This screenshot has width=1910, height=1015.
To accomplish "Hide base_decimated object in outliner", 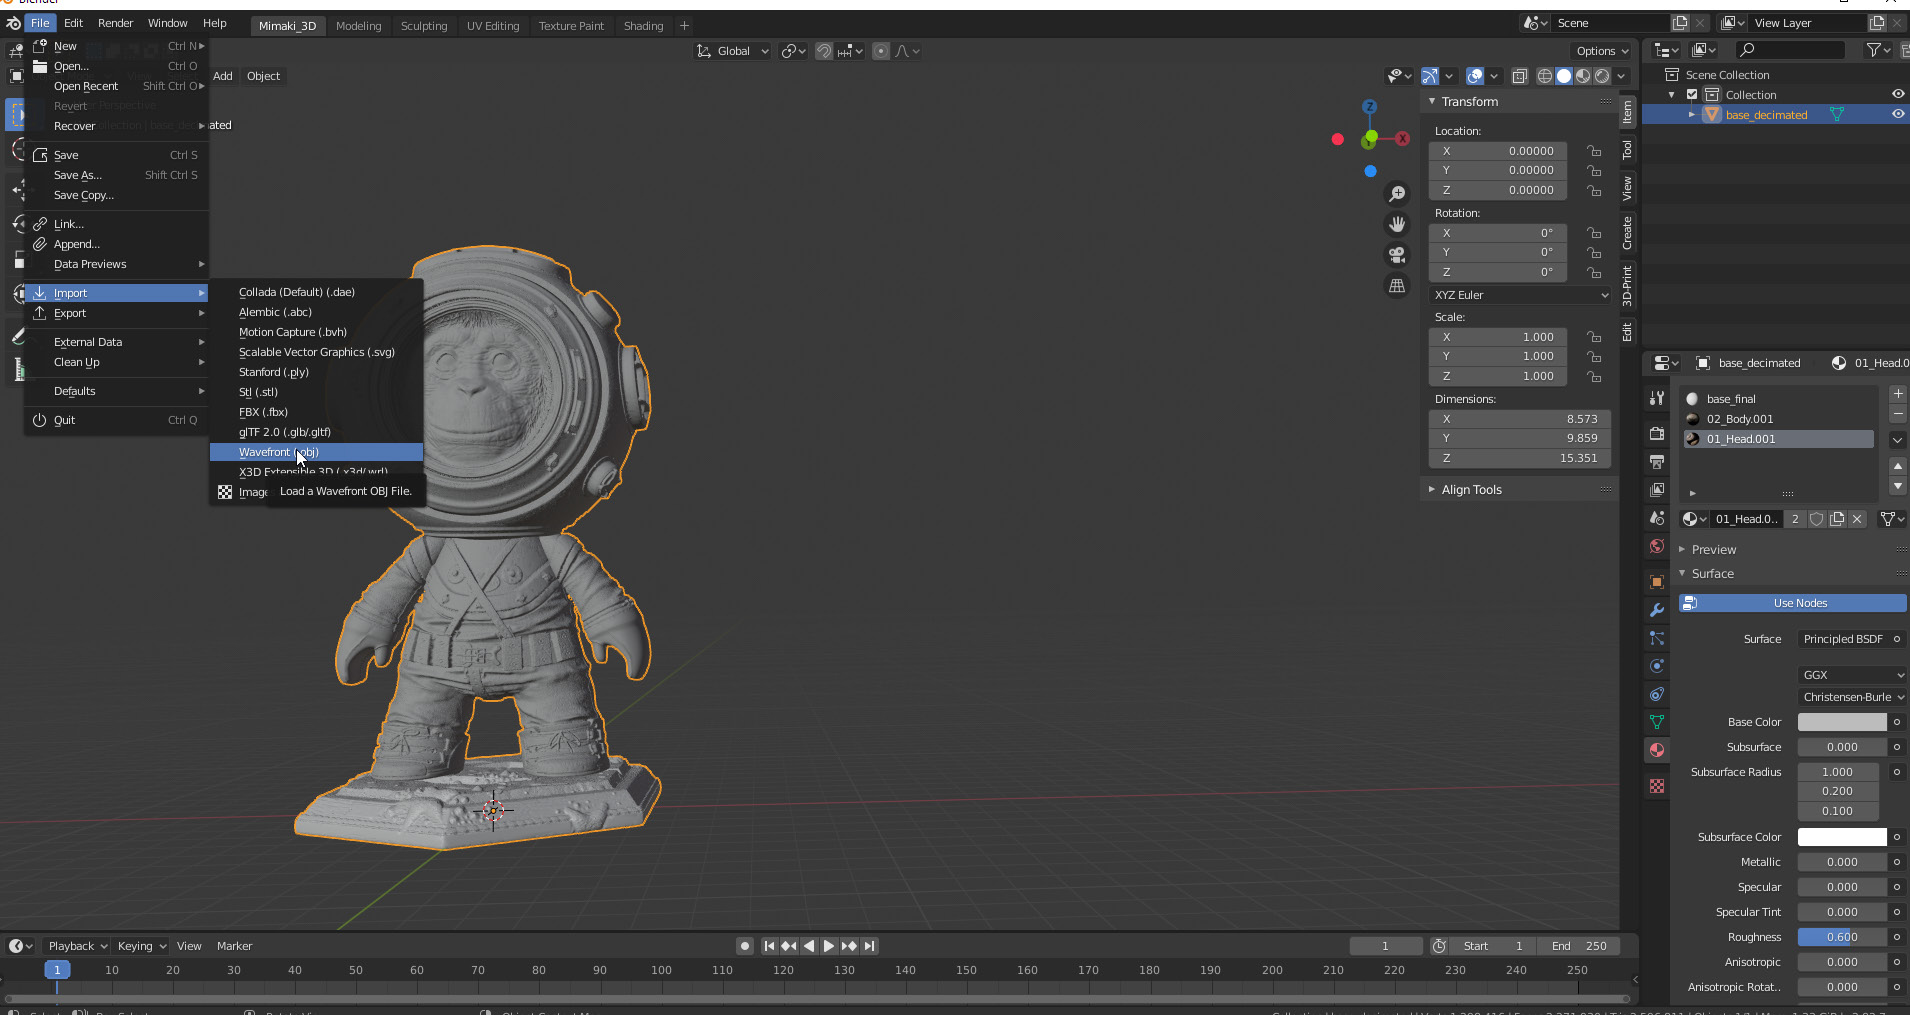I will point(1898,114).
